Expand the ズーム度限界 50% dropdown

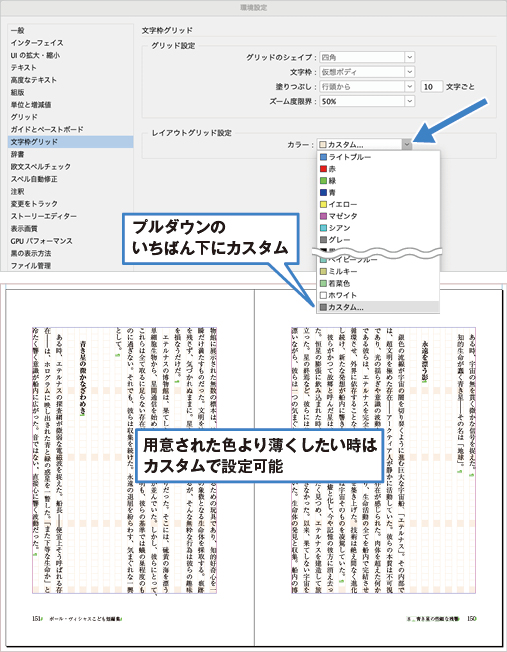coord(410,101)
